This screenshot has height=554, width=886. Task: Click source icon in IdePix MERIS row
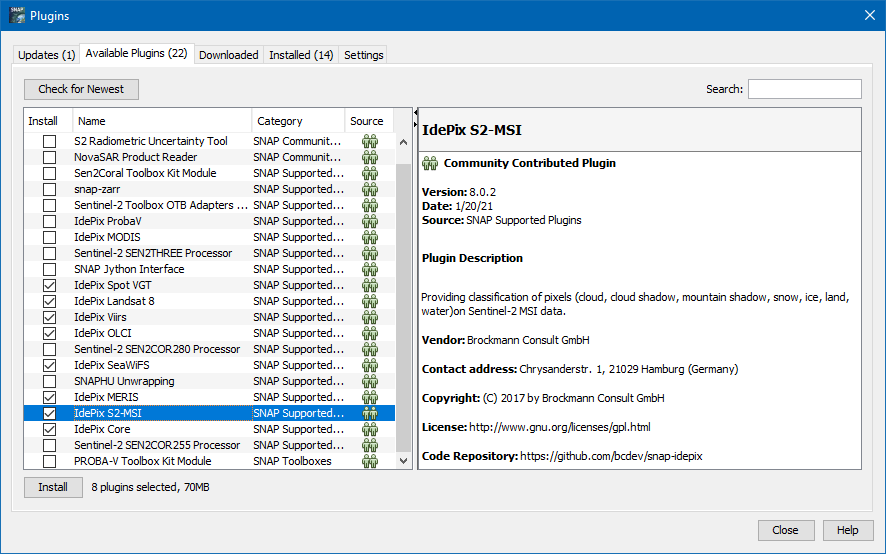(370, 397)
